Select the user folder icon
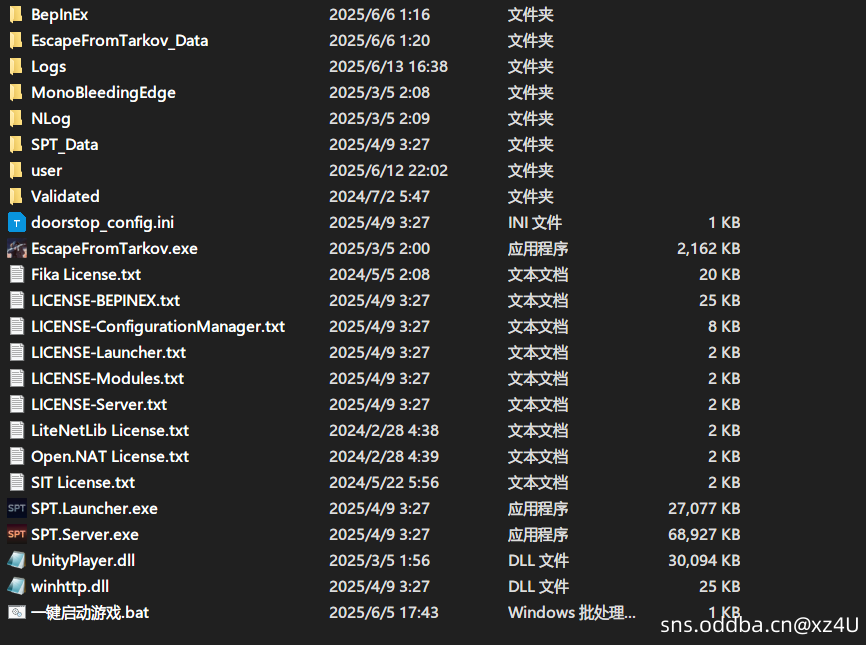 [16, 170]
